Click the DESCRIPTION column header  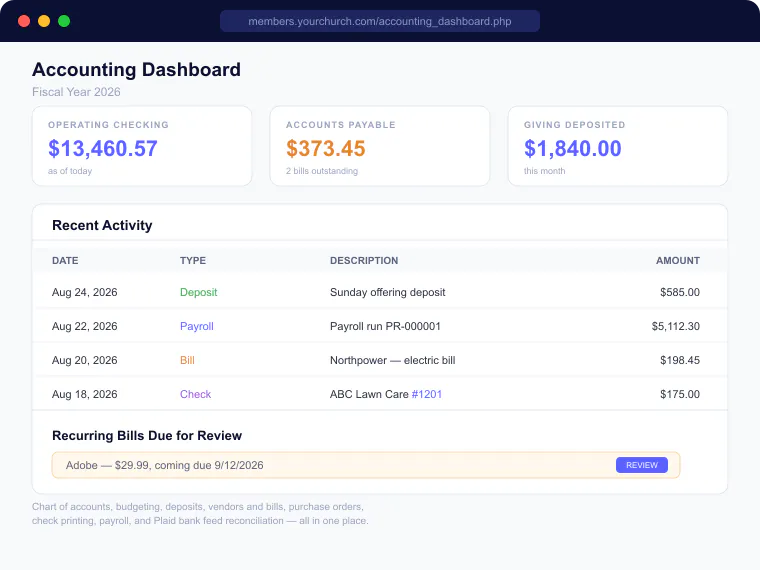pyautogui.click(x=364, y=260)
